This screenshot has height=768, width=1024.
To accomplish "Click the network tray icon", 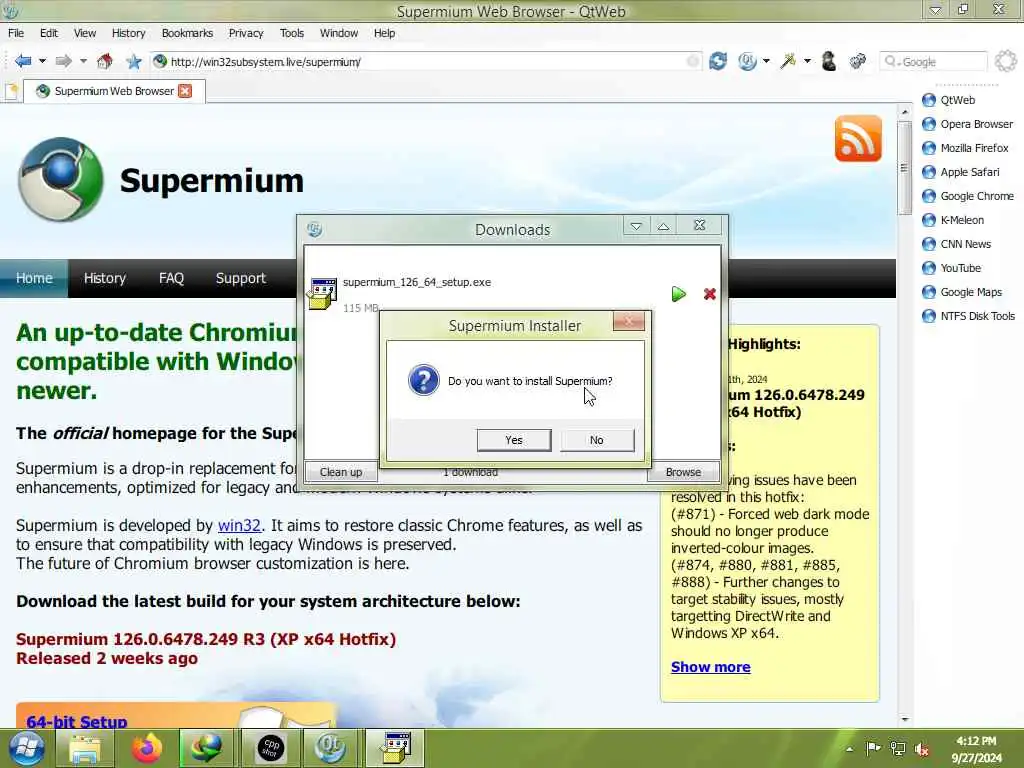I will [898, 749].
